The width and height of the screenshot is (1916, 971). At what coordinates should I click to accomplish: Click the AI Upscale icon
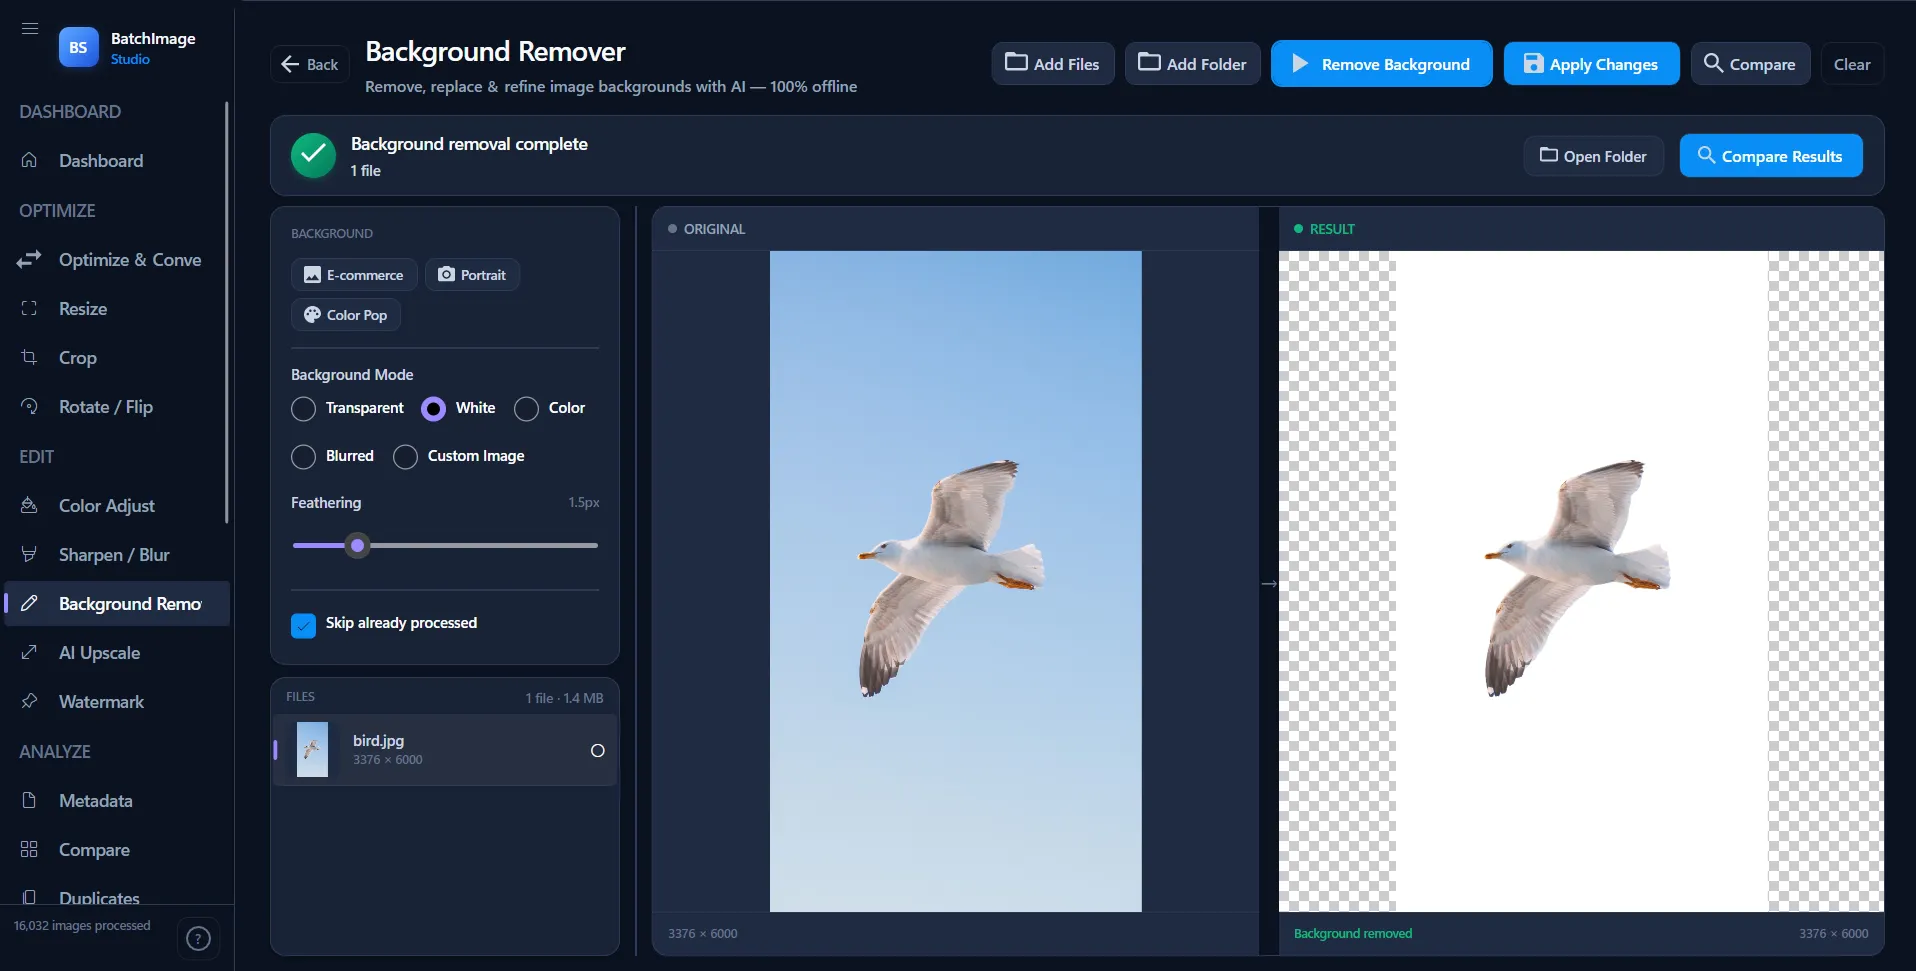(29, 652)
